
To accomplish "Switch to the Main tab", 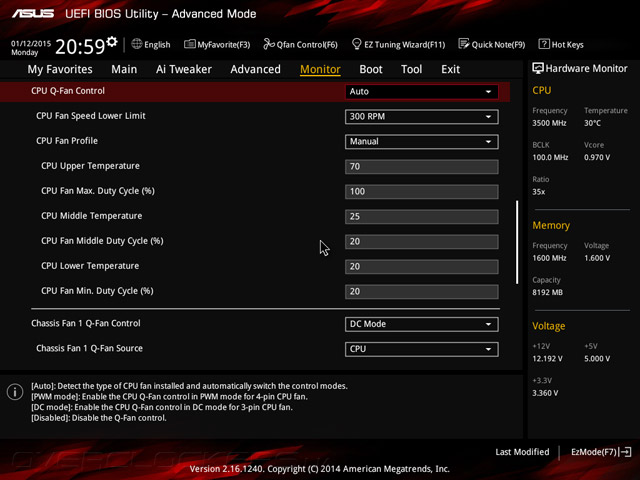I will coord(124,69).
